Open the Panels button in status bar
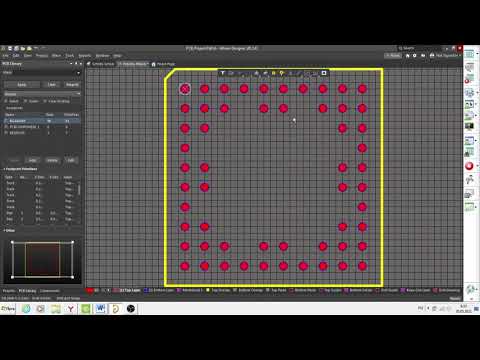 point(455,298)
